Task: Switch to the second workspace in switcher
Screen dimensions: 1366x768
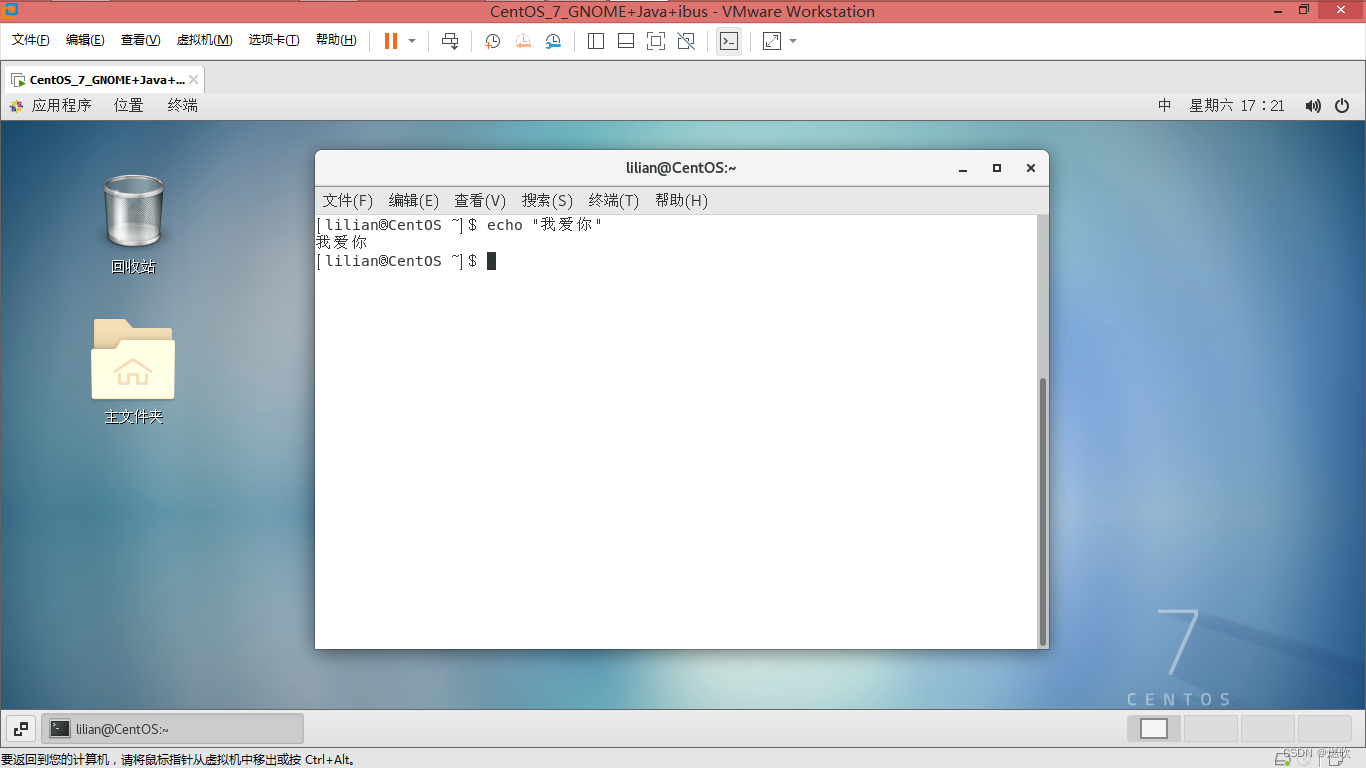Action: (1210, 728)
